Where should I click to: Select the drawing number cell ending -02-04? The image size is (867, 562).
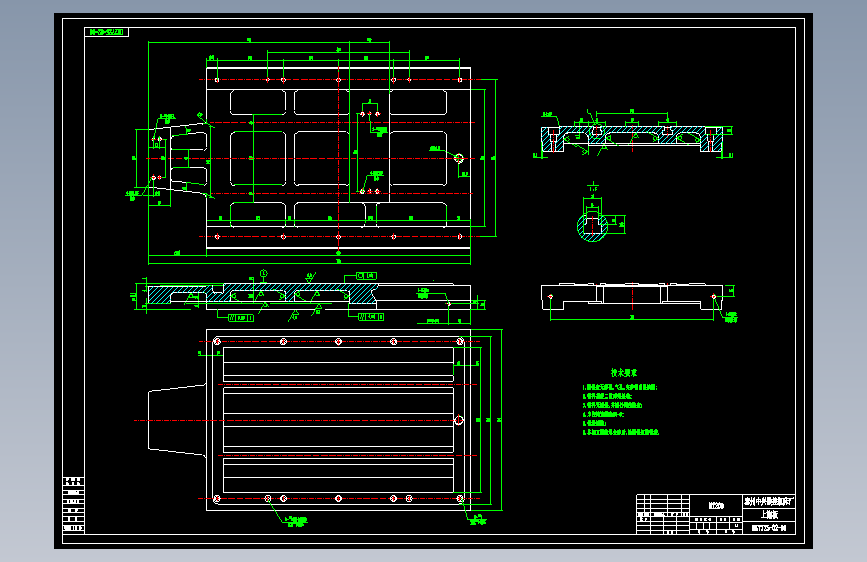click(769, 528)
